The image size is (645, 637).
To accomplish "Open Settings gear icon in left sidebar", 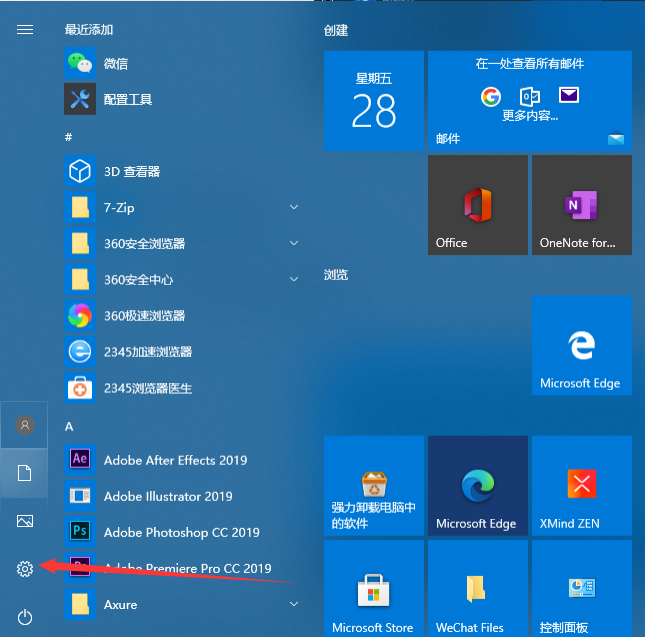I will pyautogui.click(x=25, y=569).
